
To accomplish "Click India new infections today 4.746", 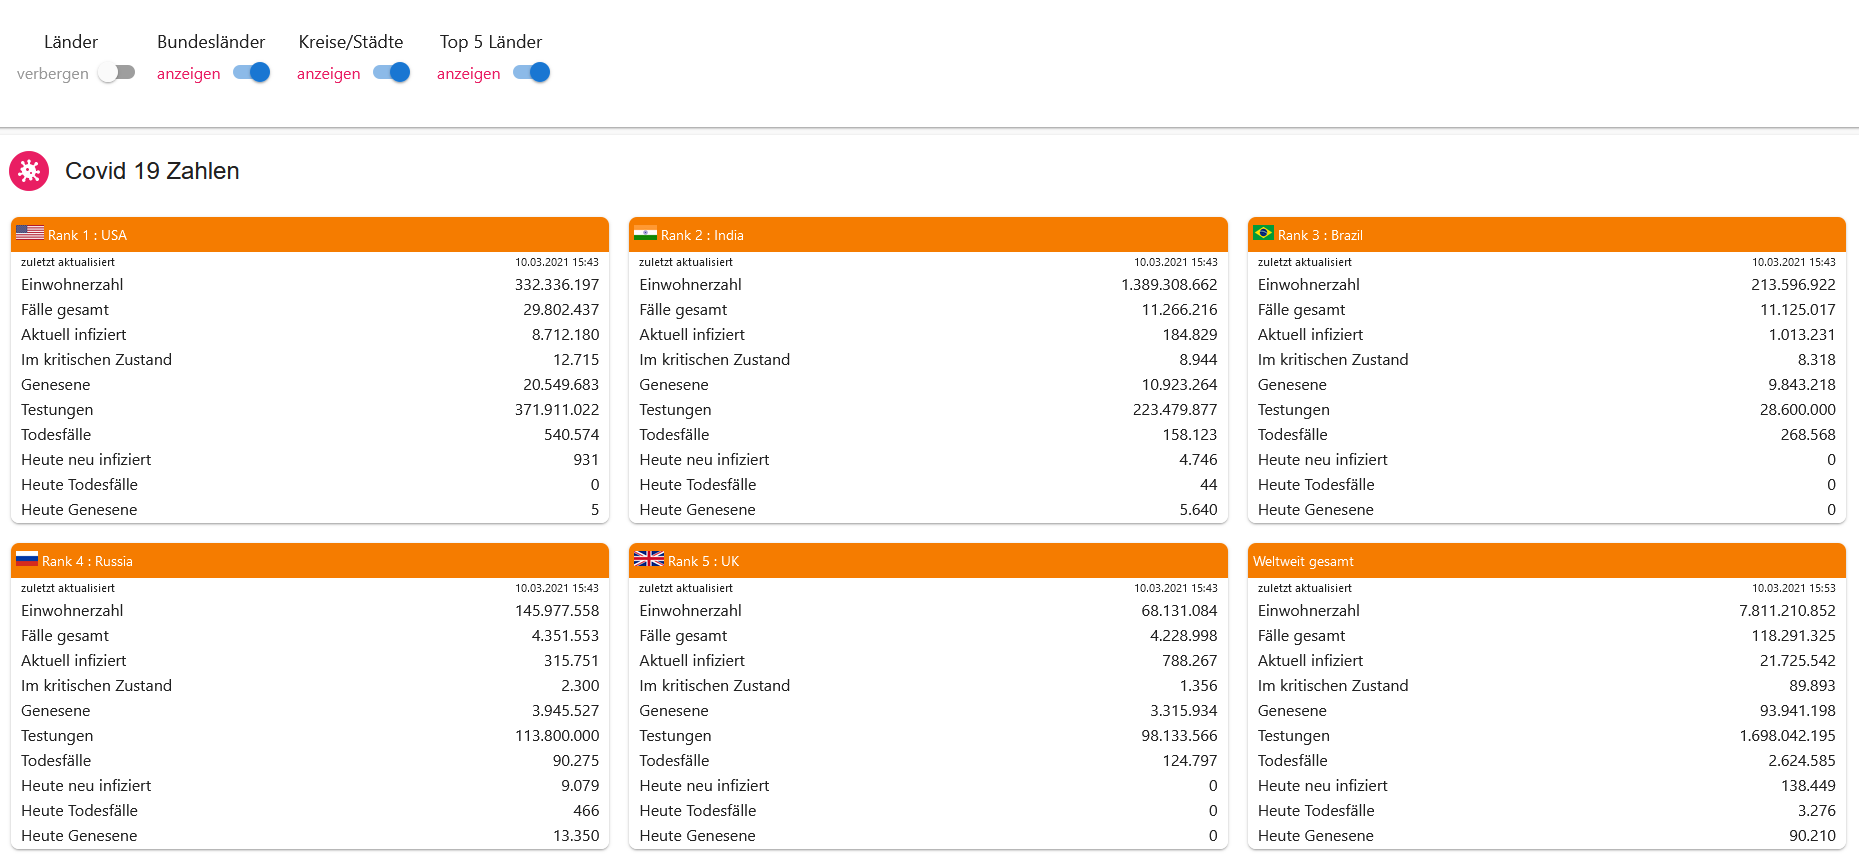I will tap(1198, 460).
